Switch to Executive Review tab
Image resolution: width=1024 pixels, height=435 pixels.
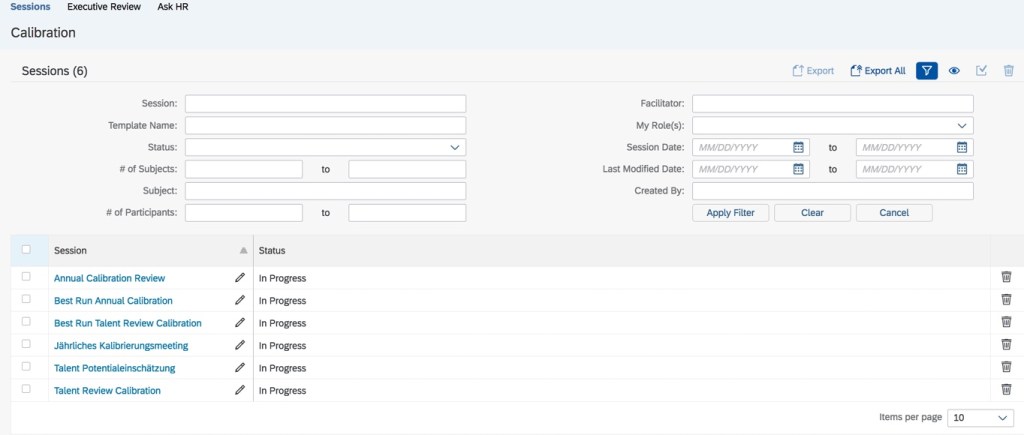(x=104, y=7)
